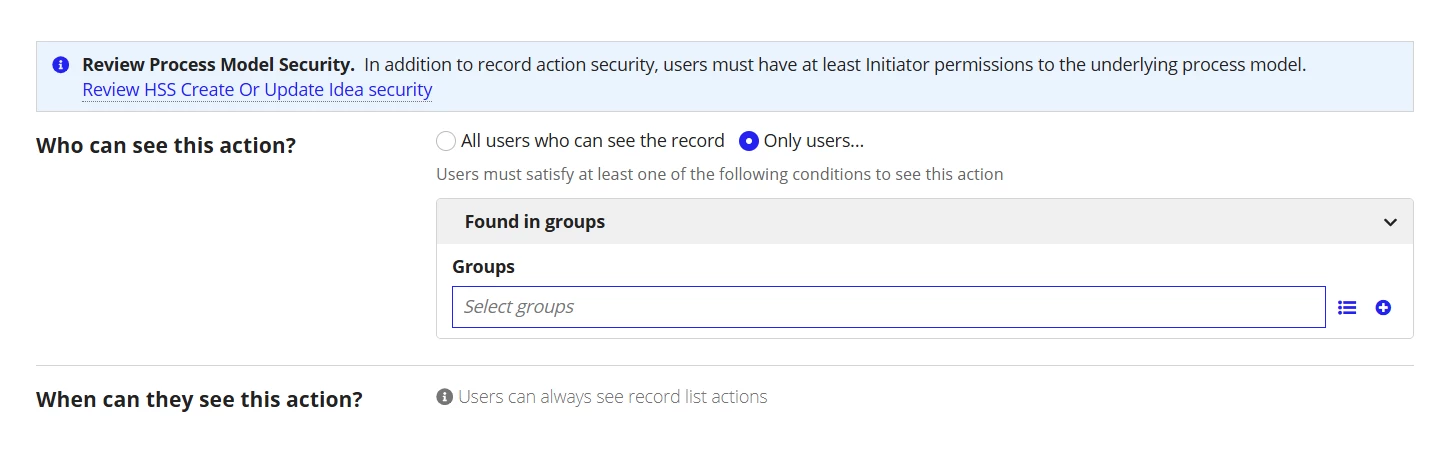Click the gray info icon beside record list actions note
The height and width of the screenshot is (469, 1453).
tap(445, 397)
